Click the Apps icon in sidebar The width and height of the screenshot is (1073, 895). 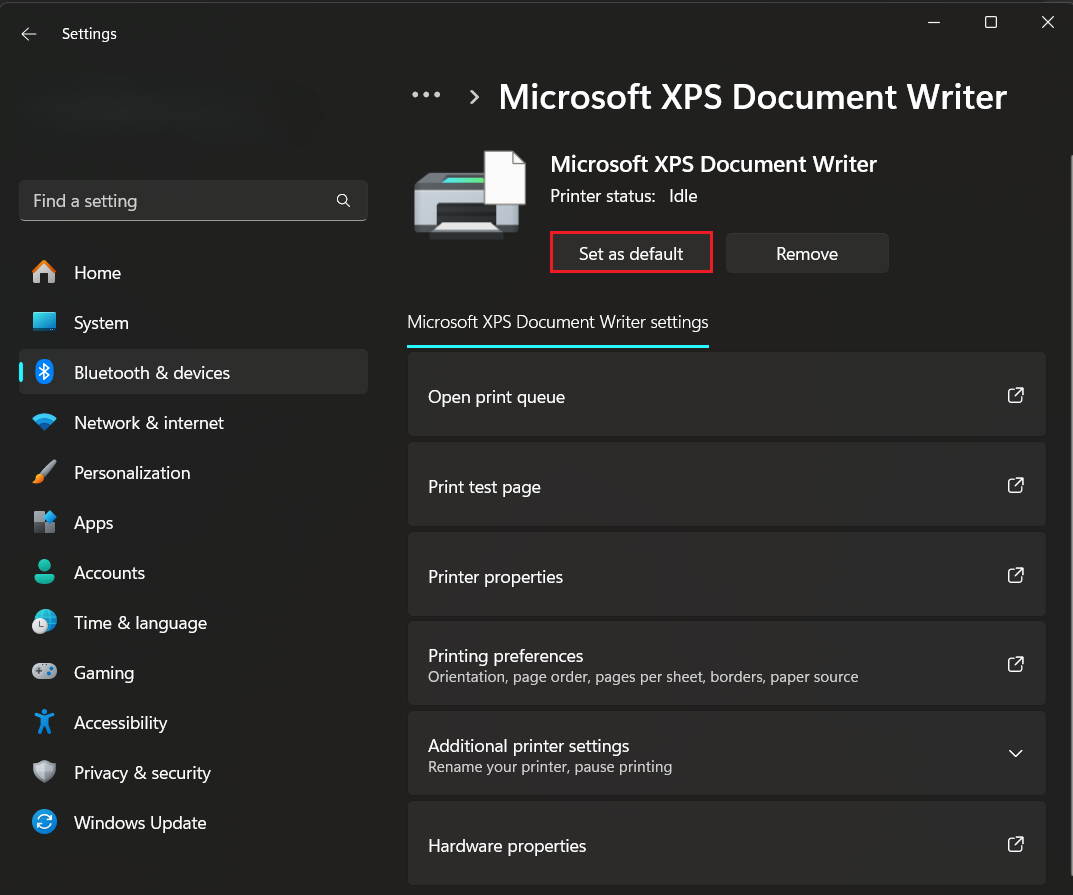[x=44, y=522]
